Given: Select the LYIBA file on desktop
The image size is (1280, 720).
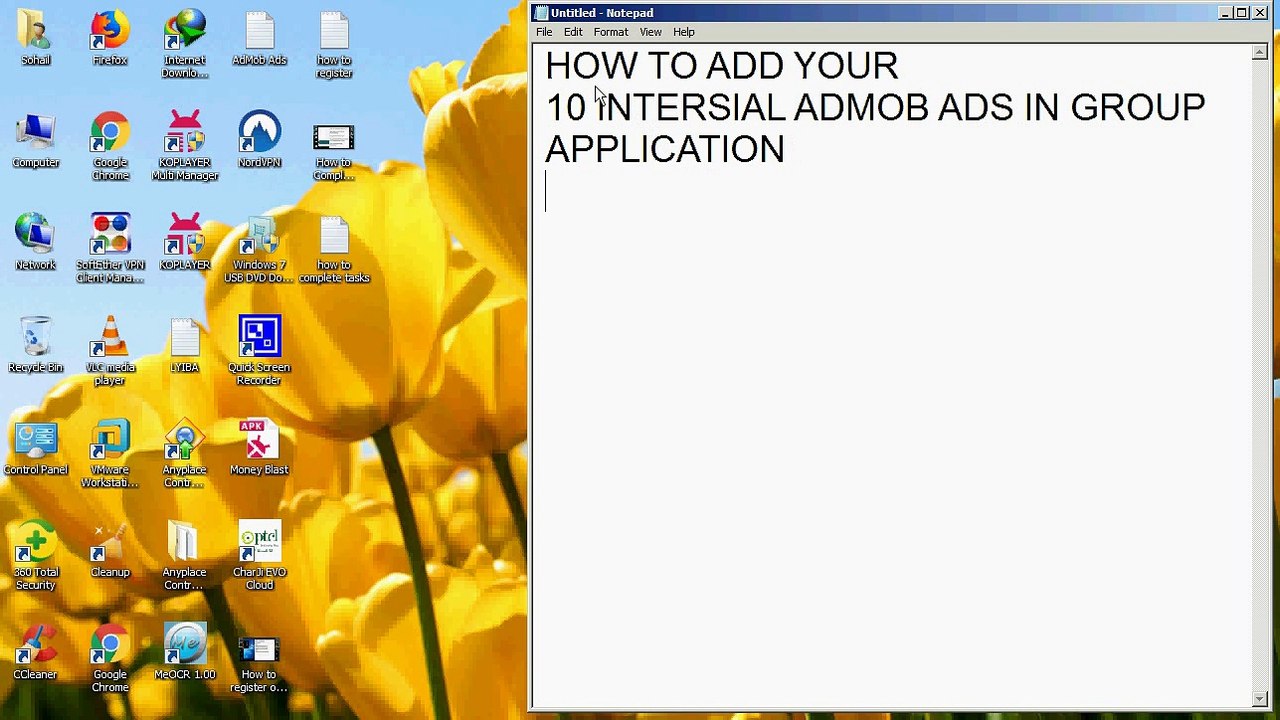Looking at the screenshot, I should tap(185, 346).
